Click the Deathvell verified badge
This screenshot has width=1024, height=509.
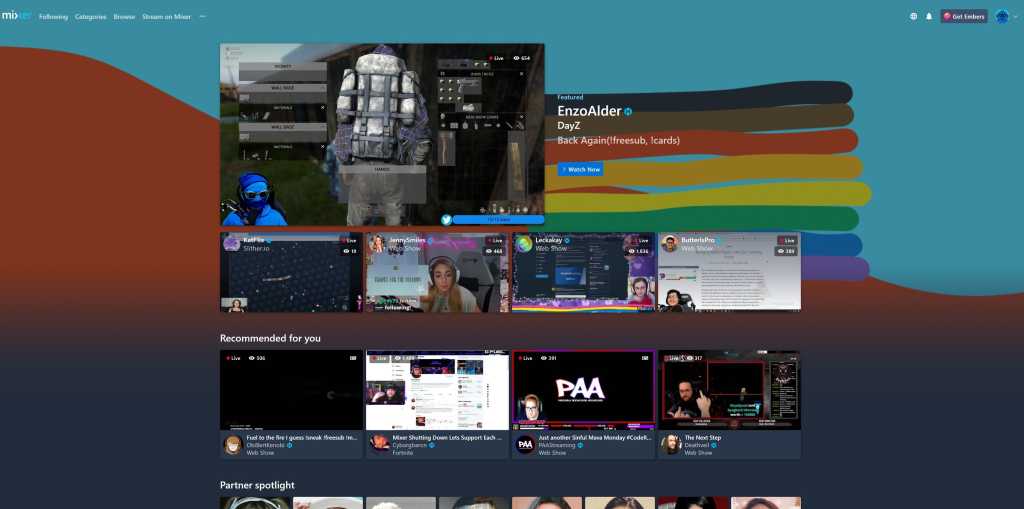(x=714, y=446)
